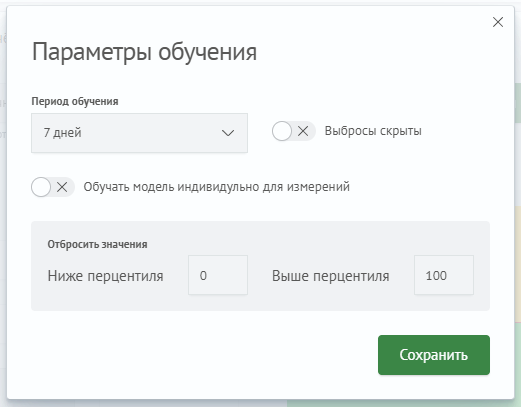Click the Выше перцентиля input field
The image size is (521, 407).
tap(444, 275)
